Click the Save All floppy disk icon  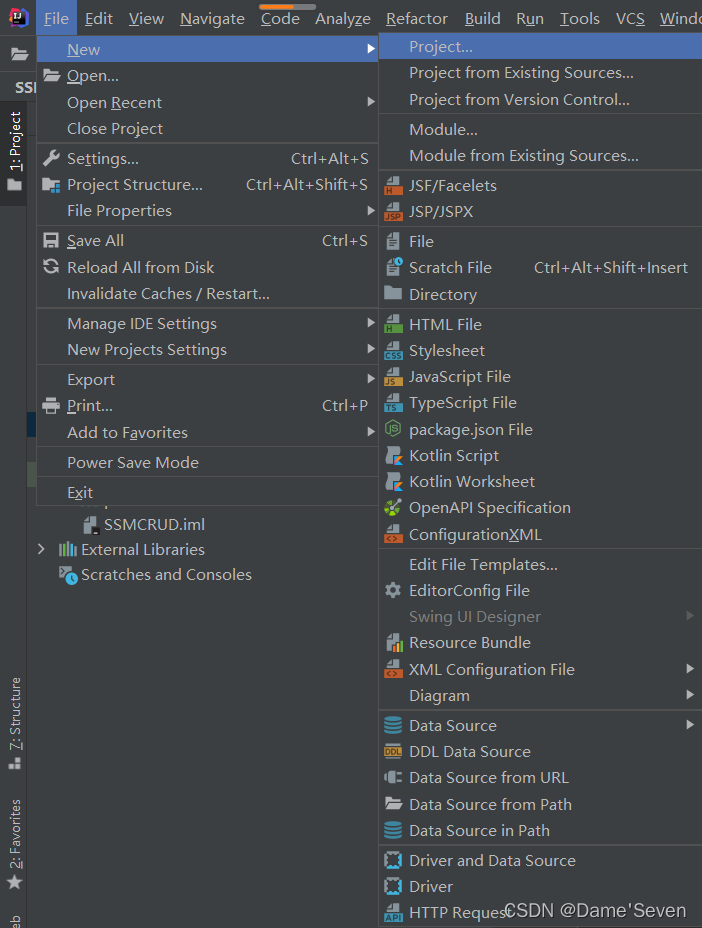51,240
